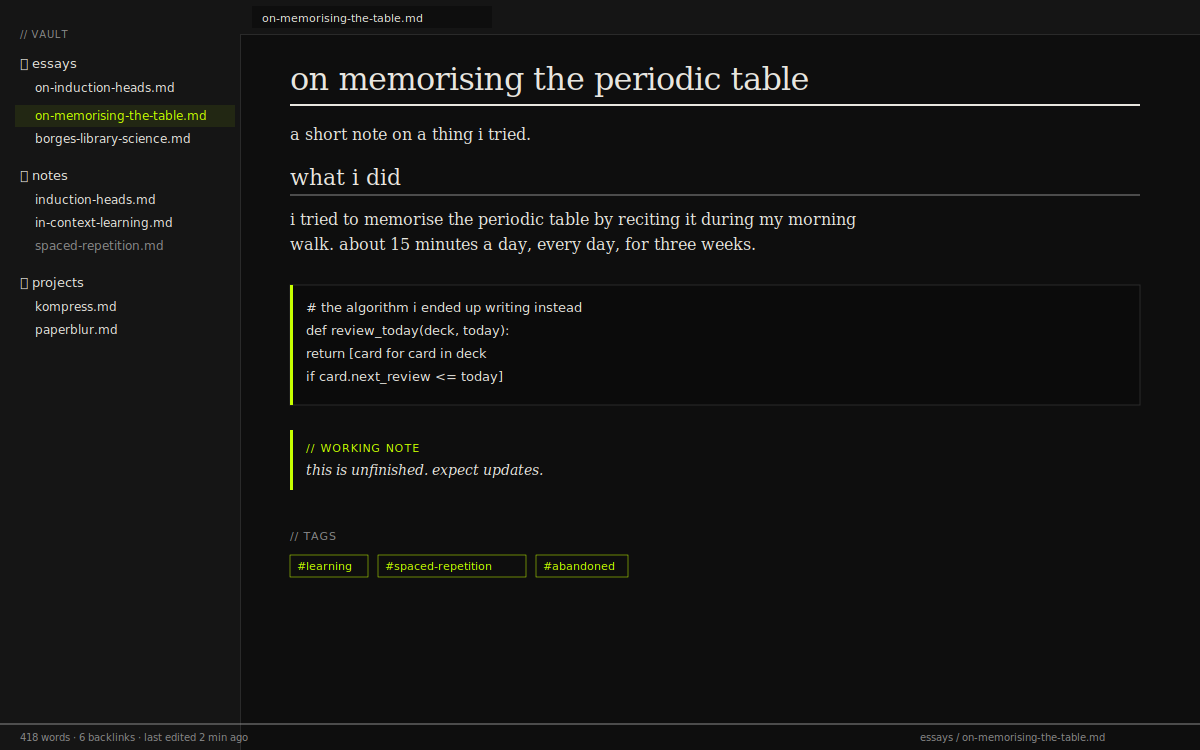Viewport: 1200px width, 750px height.
Task: Click the folder icon beside projects
Action: [x=22, y=282]
